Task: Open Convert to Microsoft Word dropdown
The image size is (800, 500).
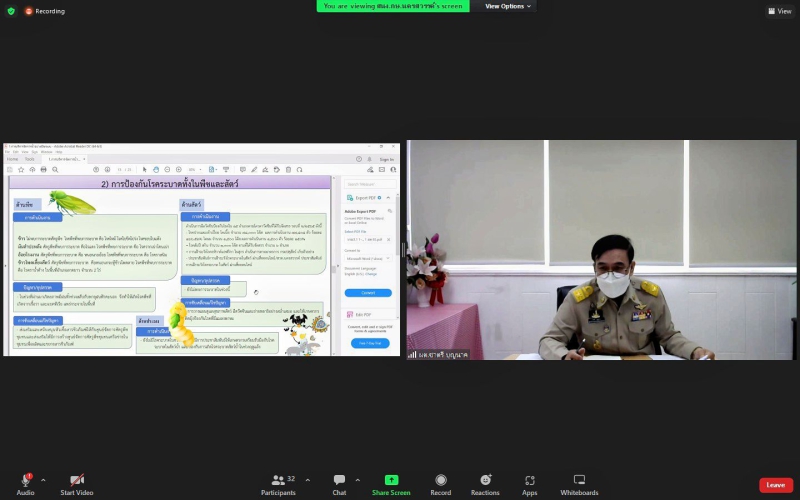Action: point(368,258)
